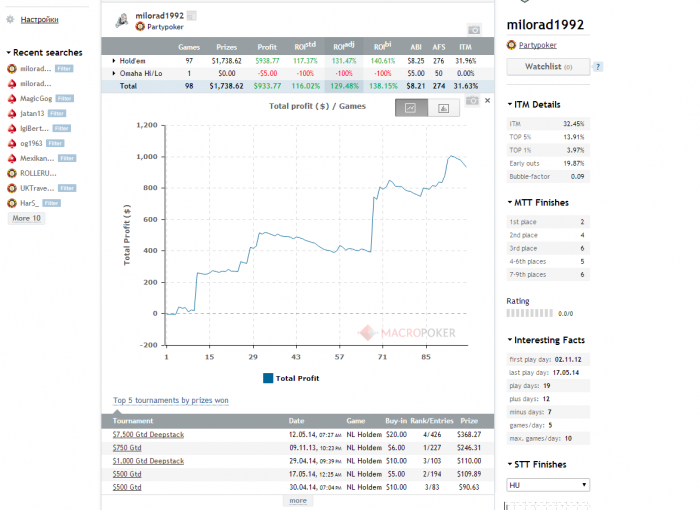This screenshot has height=510, width=700.
Task: Click the $368.27 prize cell
Action: coord(469,435)
